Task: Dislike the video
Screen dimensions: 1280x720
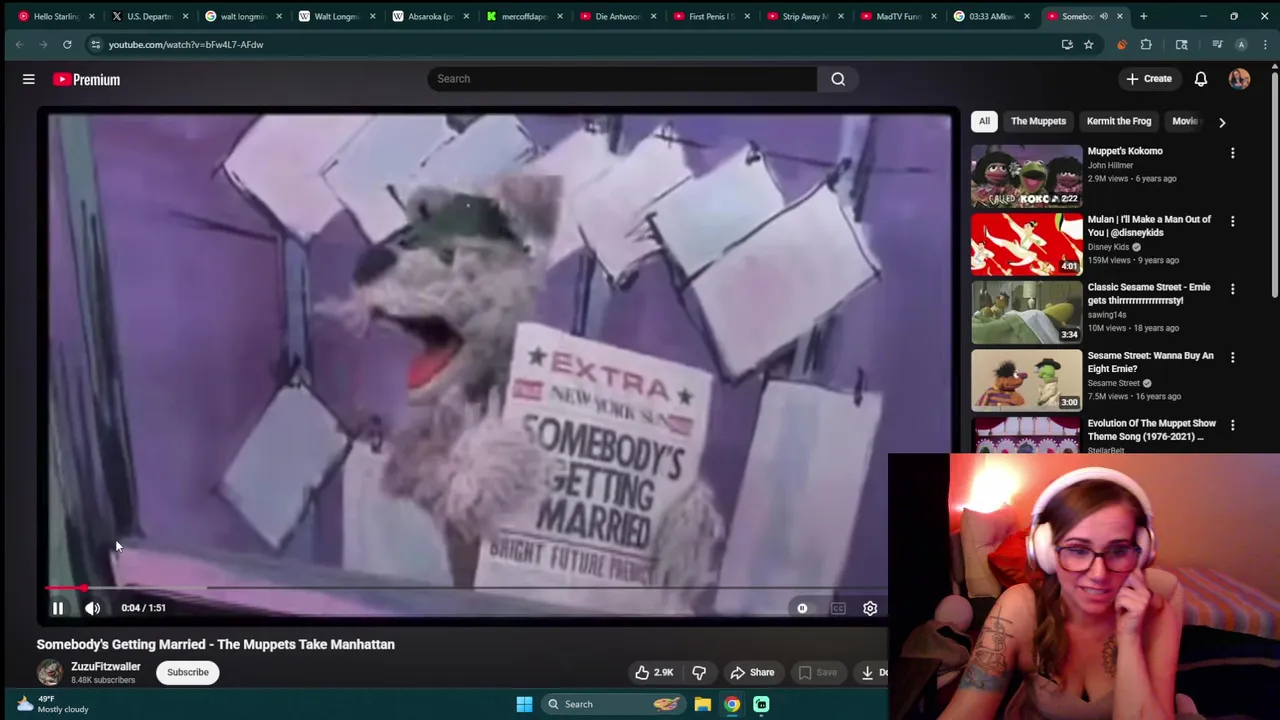Action: 699,672
